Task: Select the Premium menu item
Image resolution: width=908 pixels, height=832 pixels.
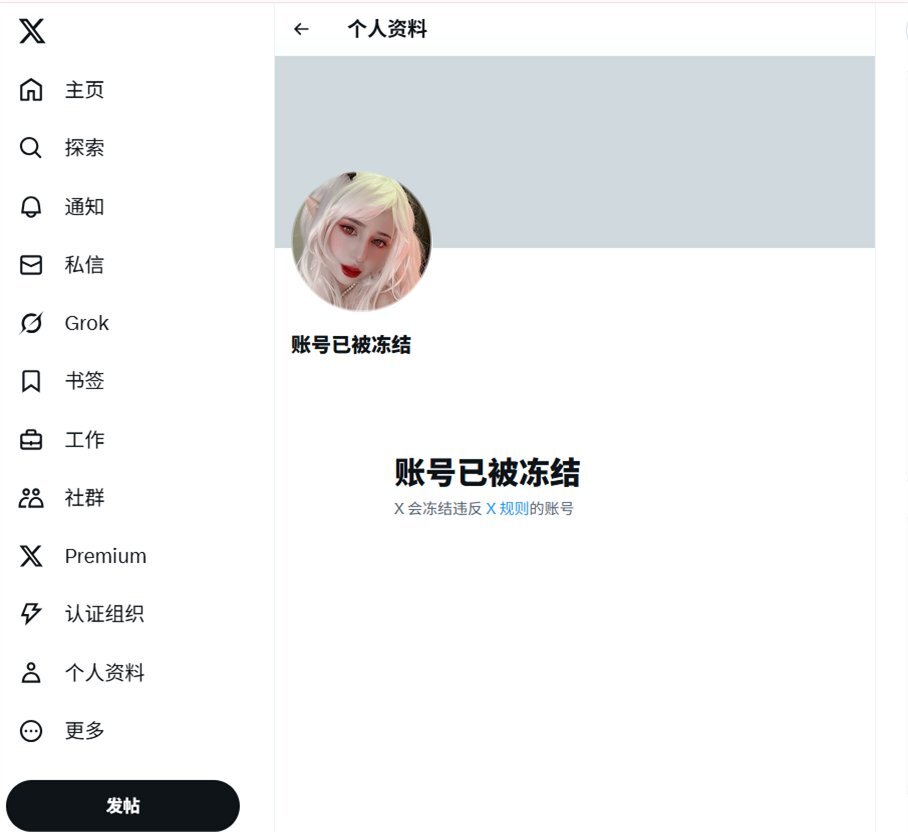Action: (x=83, y=556)
